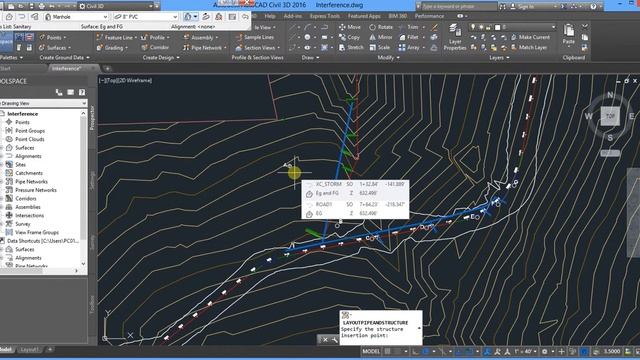
Task: Open the Points dropdown in Create Ground Data
Action: click(53, 38)
